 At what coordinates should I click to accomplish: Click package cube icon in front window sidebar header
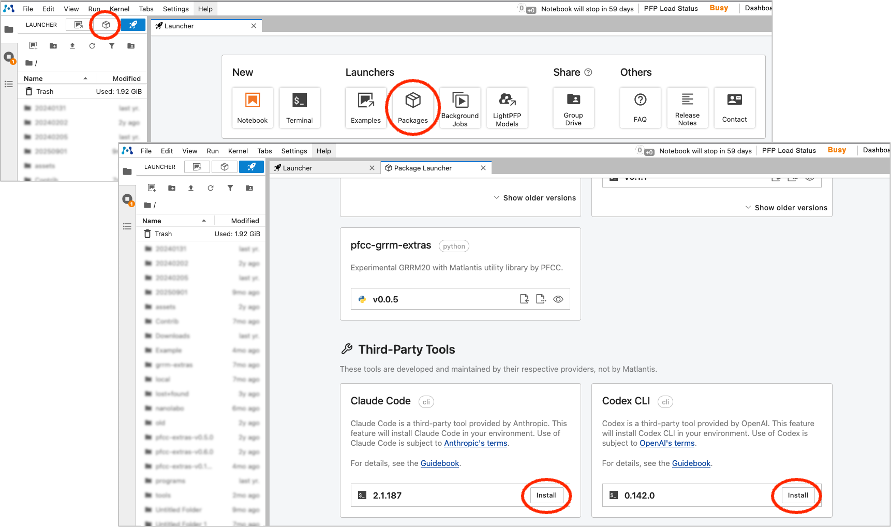[224, 167]
